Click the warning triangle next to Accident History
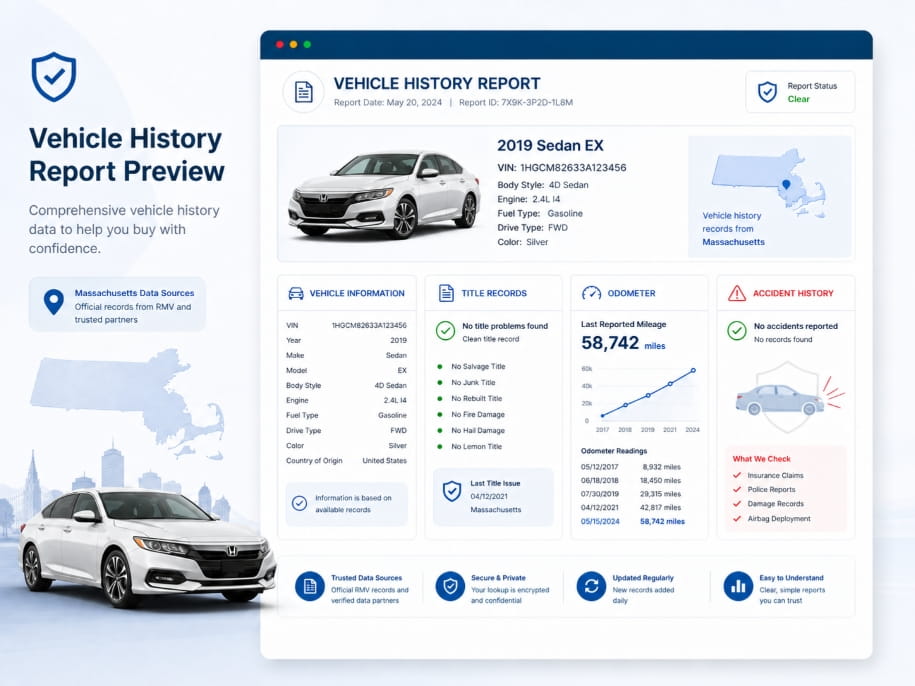The image size is (915, 686). 736,293
